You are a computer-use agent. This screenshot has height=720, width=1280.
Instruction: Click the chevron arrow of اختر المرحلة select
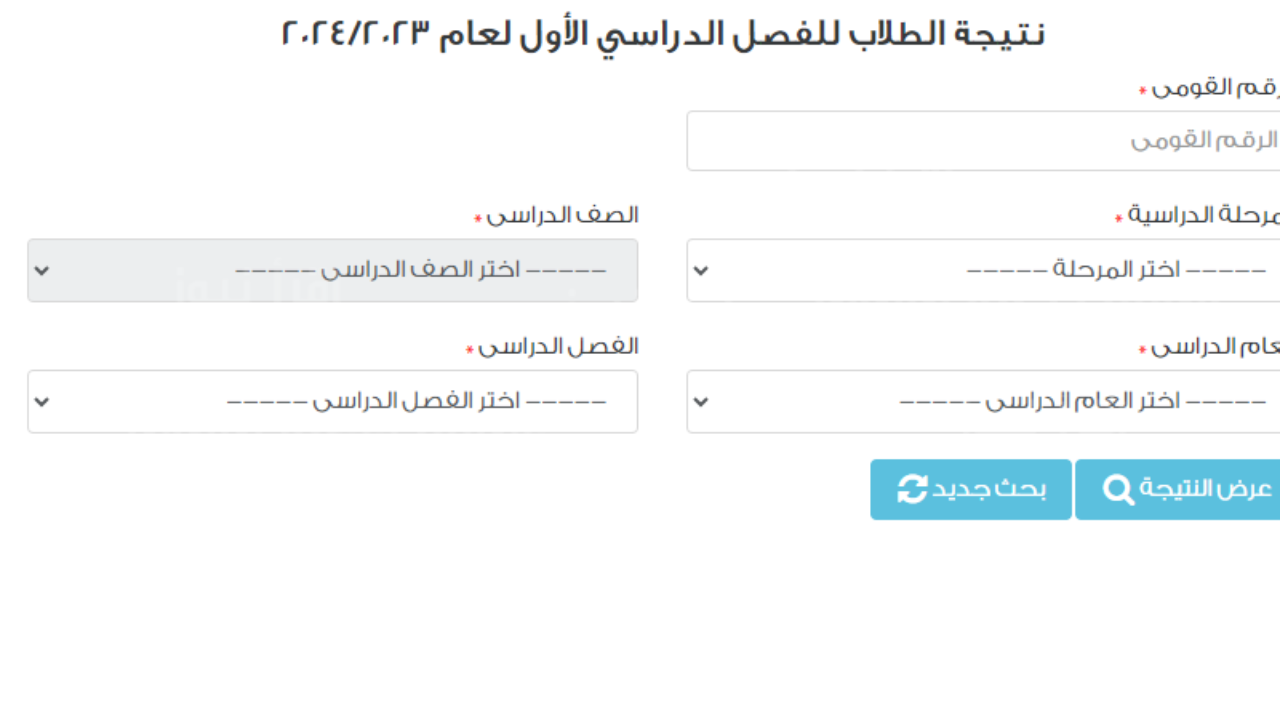701,271
